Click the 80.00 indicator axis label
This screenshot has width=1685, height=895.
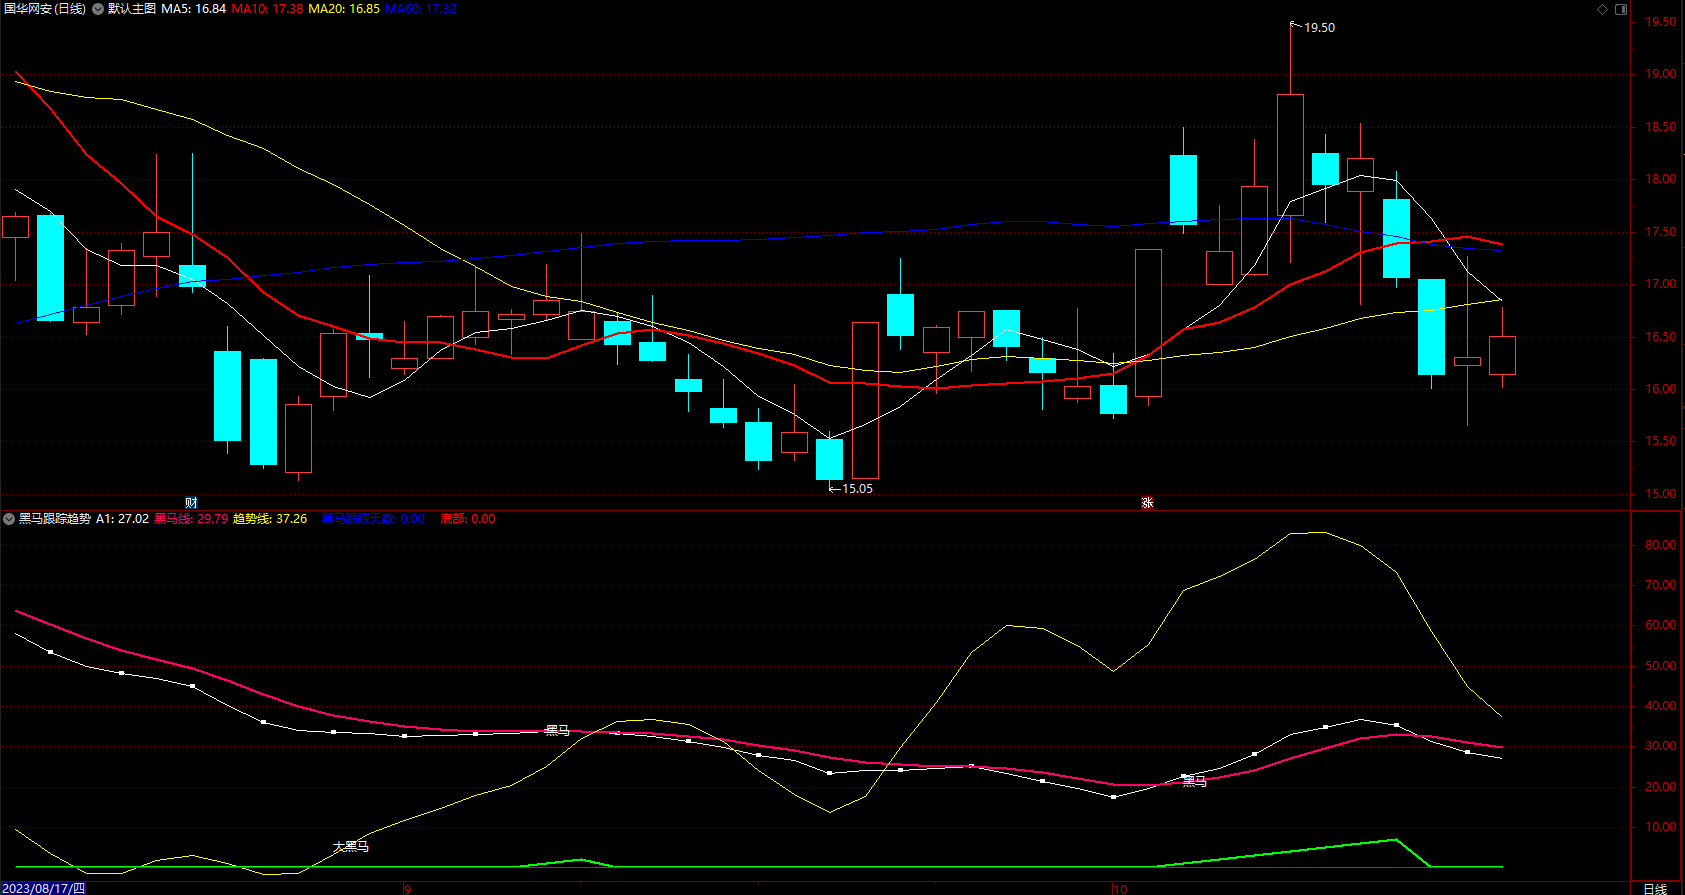tap(1661, 545)
